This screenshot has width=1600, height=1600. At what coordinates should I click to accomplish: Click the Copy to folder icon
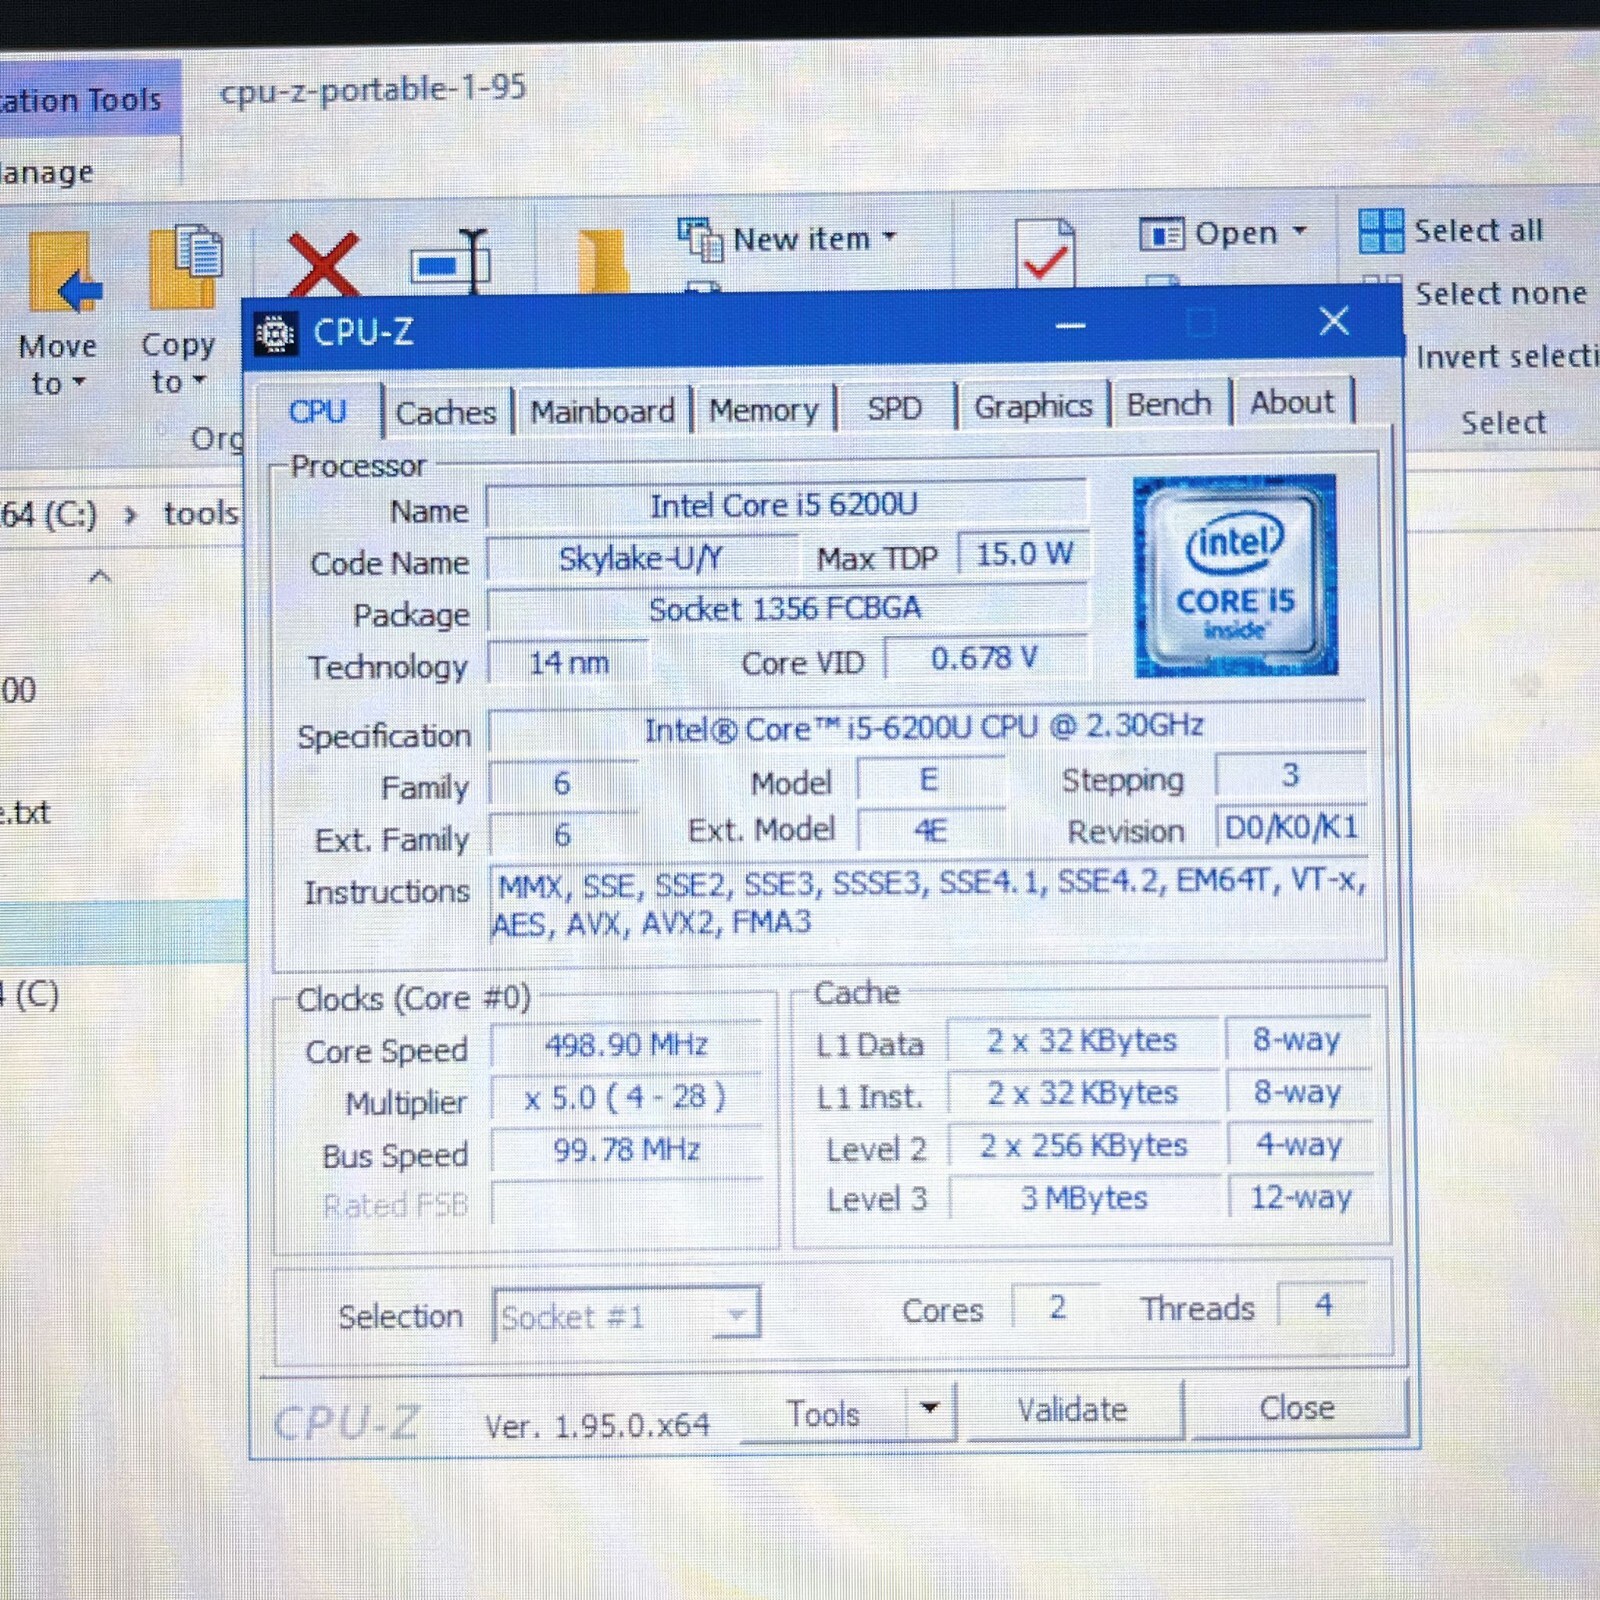click(186, 267)
